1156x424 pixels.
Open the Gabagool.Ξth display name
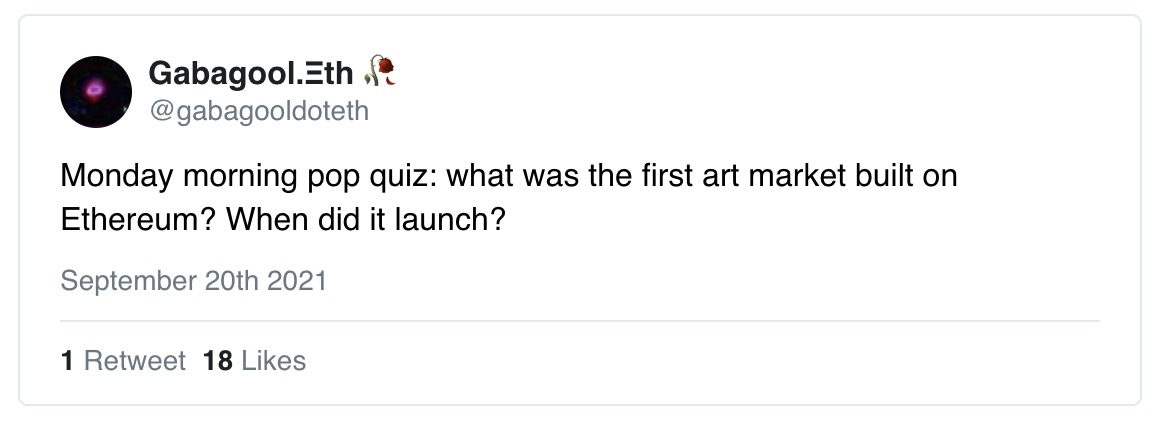250,72
